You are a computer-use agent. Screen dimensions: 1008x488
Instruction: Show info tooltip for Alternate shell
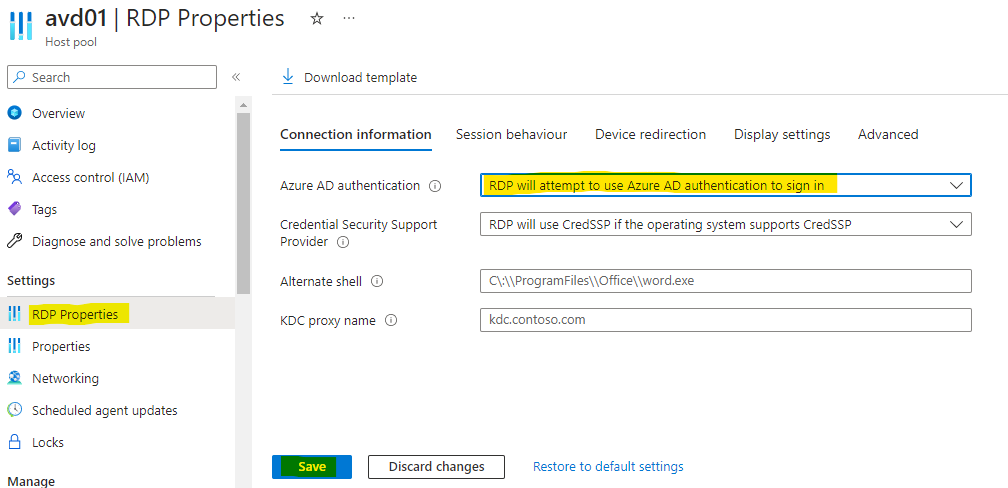[377, 281]
